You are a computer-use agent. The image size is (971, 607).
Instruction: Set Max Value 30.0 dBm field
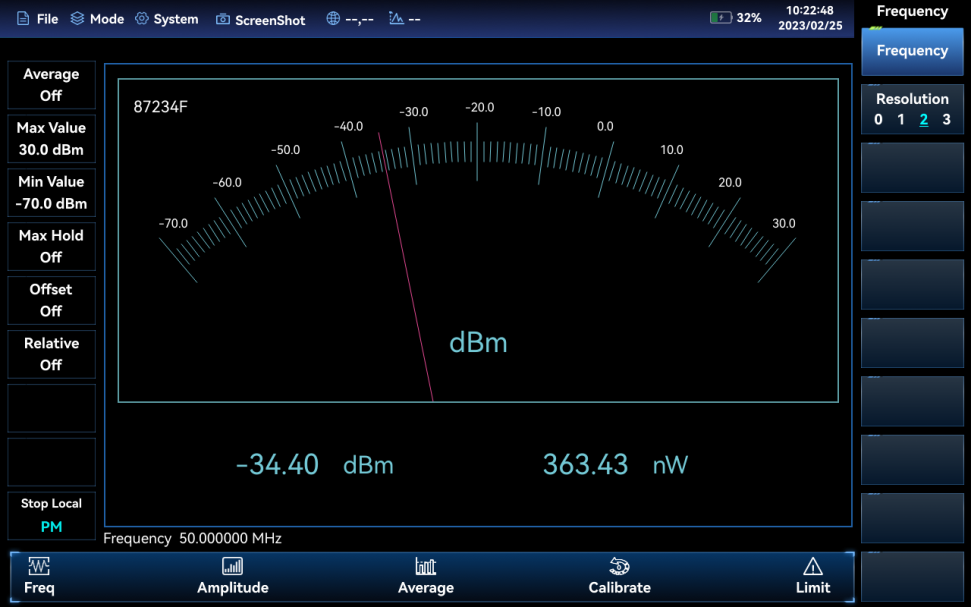51,139
